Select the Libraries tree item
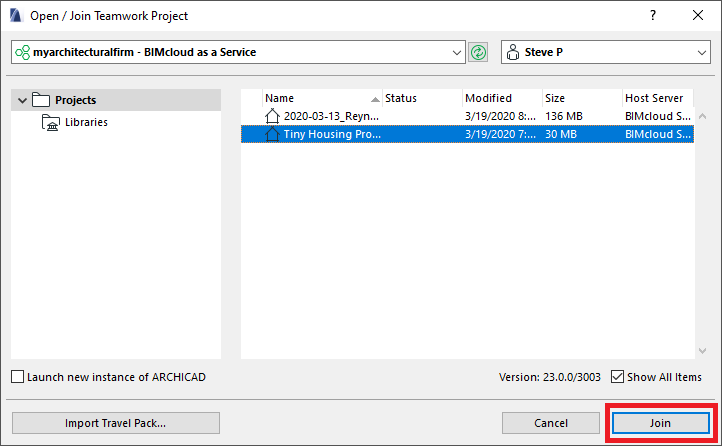 click(x=86, y=122)
